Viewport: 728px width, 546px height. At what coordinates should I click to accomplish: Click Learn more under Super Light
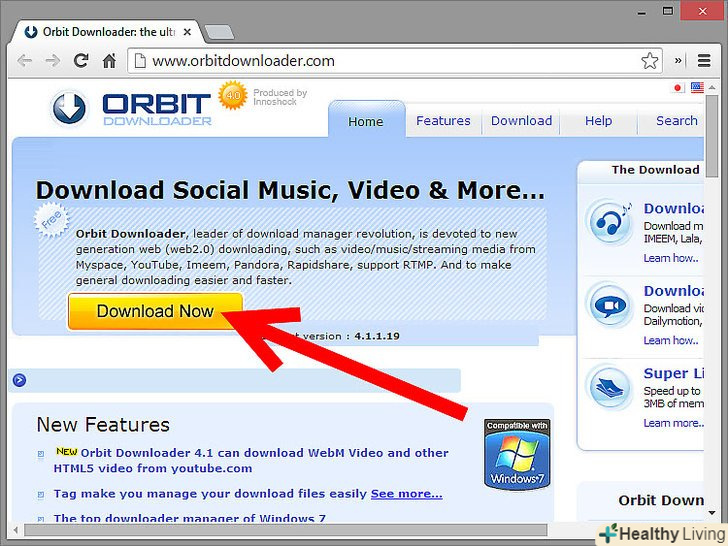pyautogui.click(x=673, y=423)
